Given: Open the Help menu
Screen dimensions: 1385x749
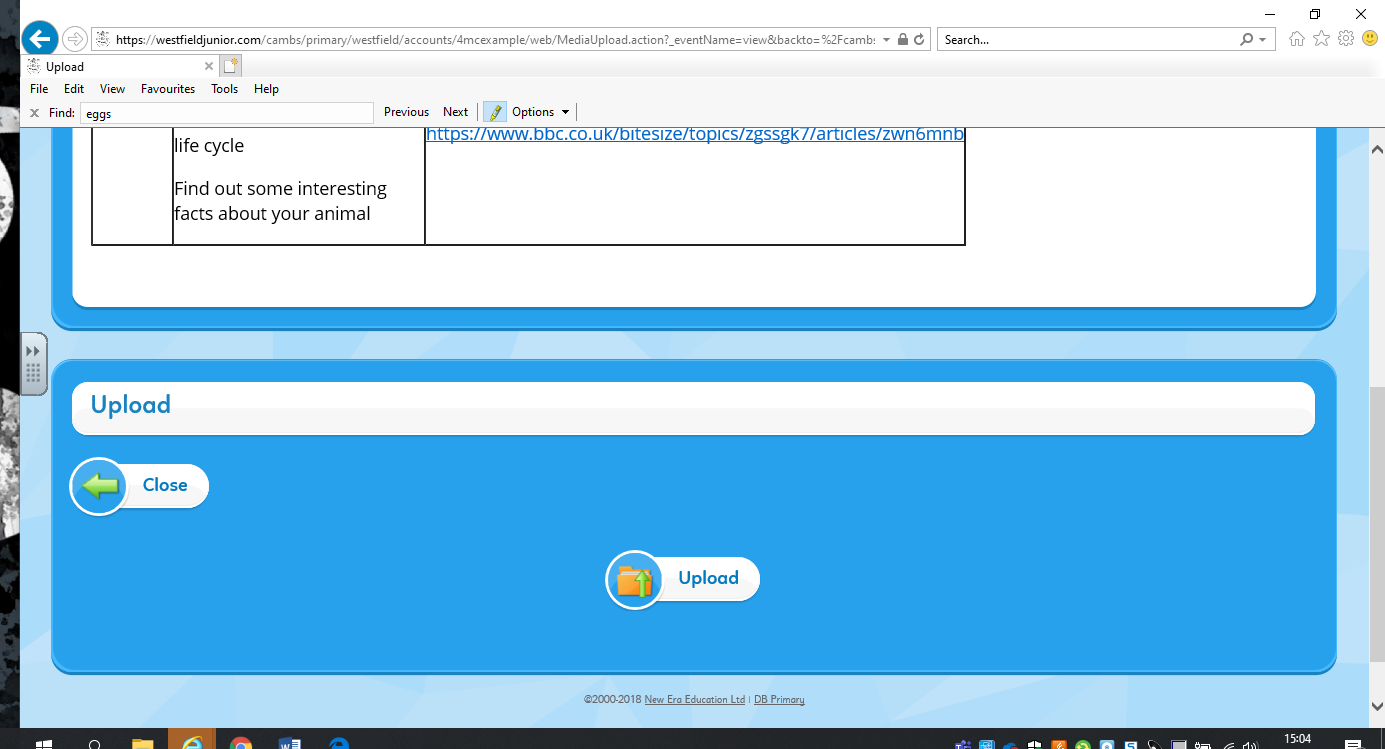Looking at the screenshot, I should 266,89.
